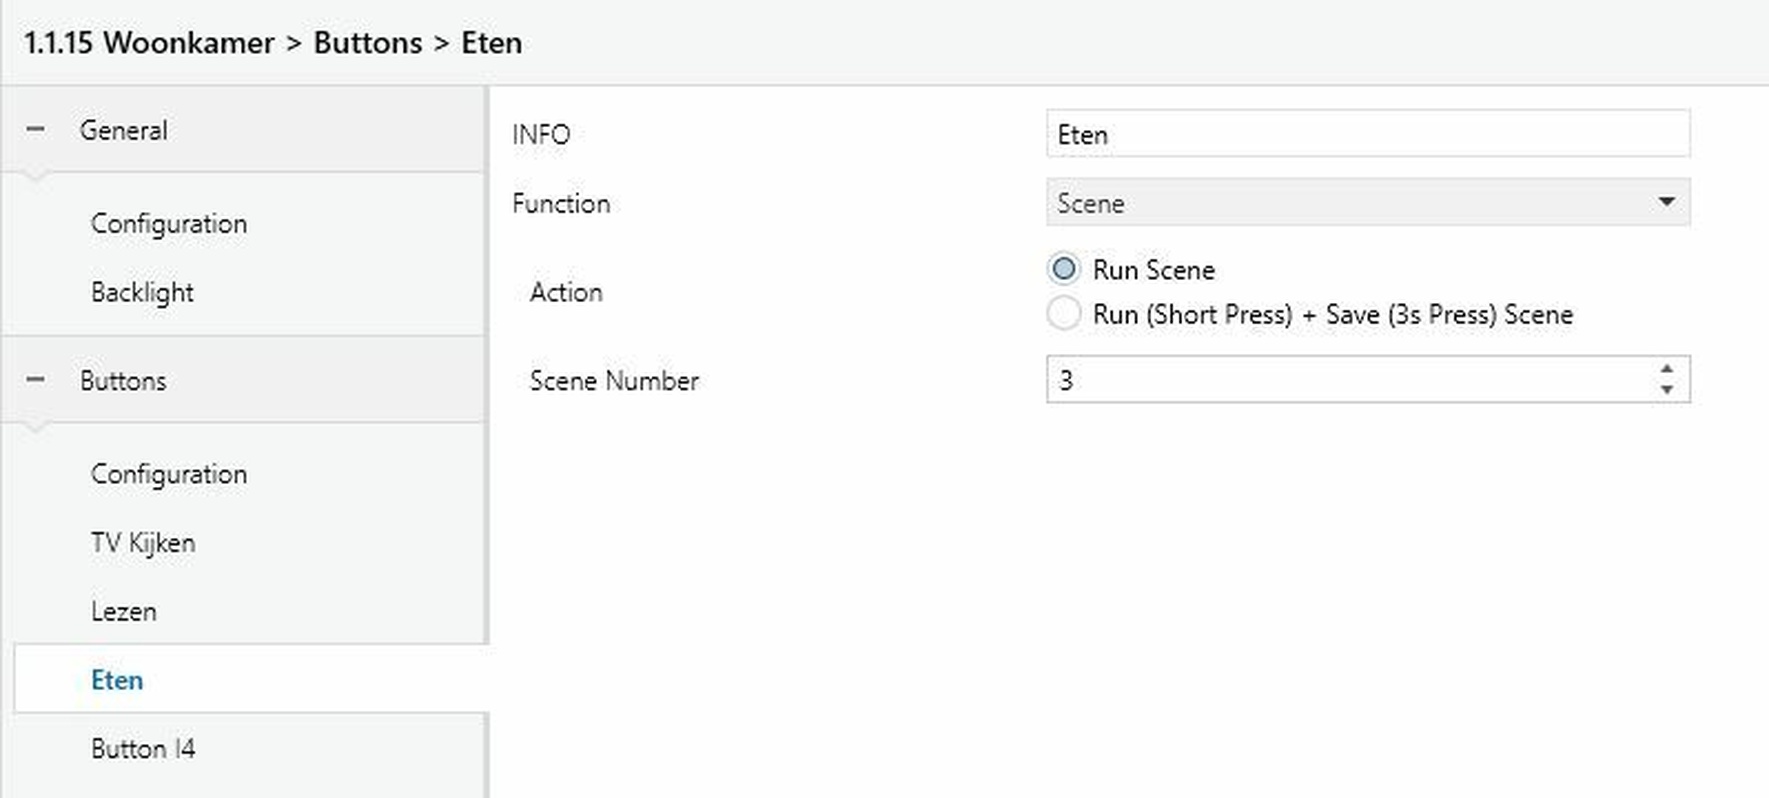Select the Lezen button page
Viewport: 1769px width, 798px height.
(x=123, y=611)
